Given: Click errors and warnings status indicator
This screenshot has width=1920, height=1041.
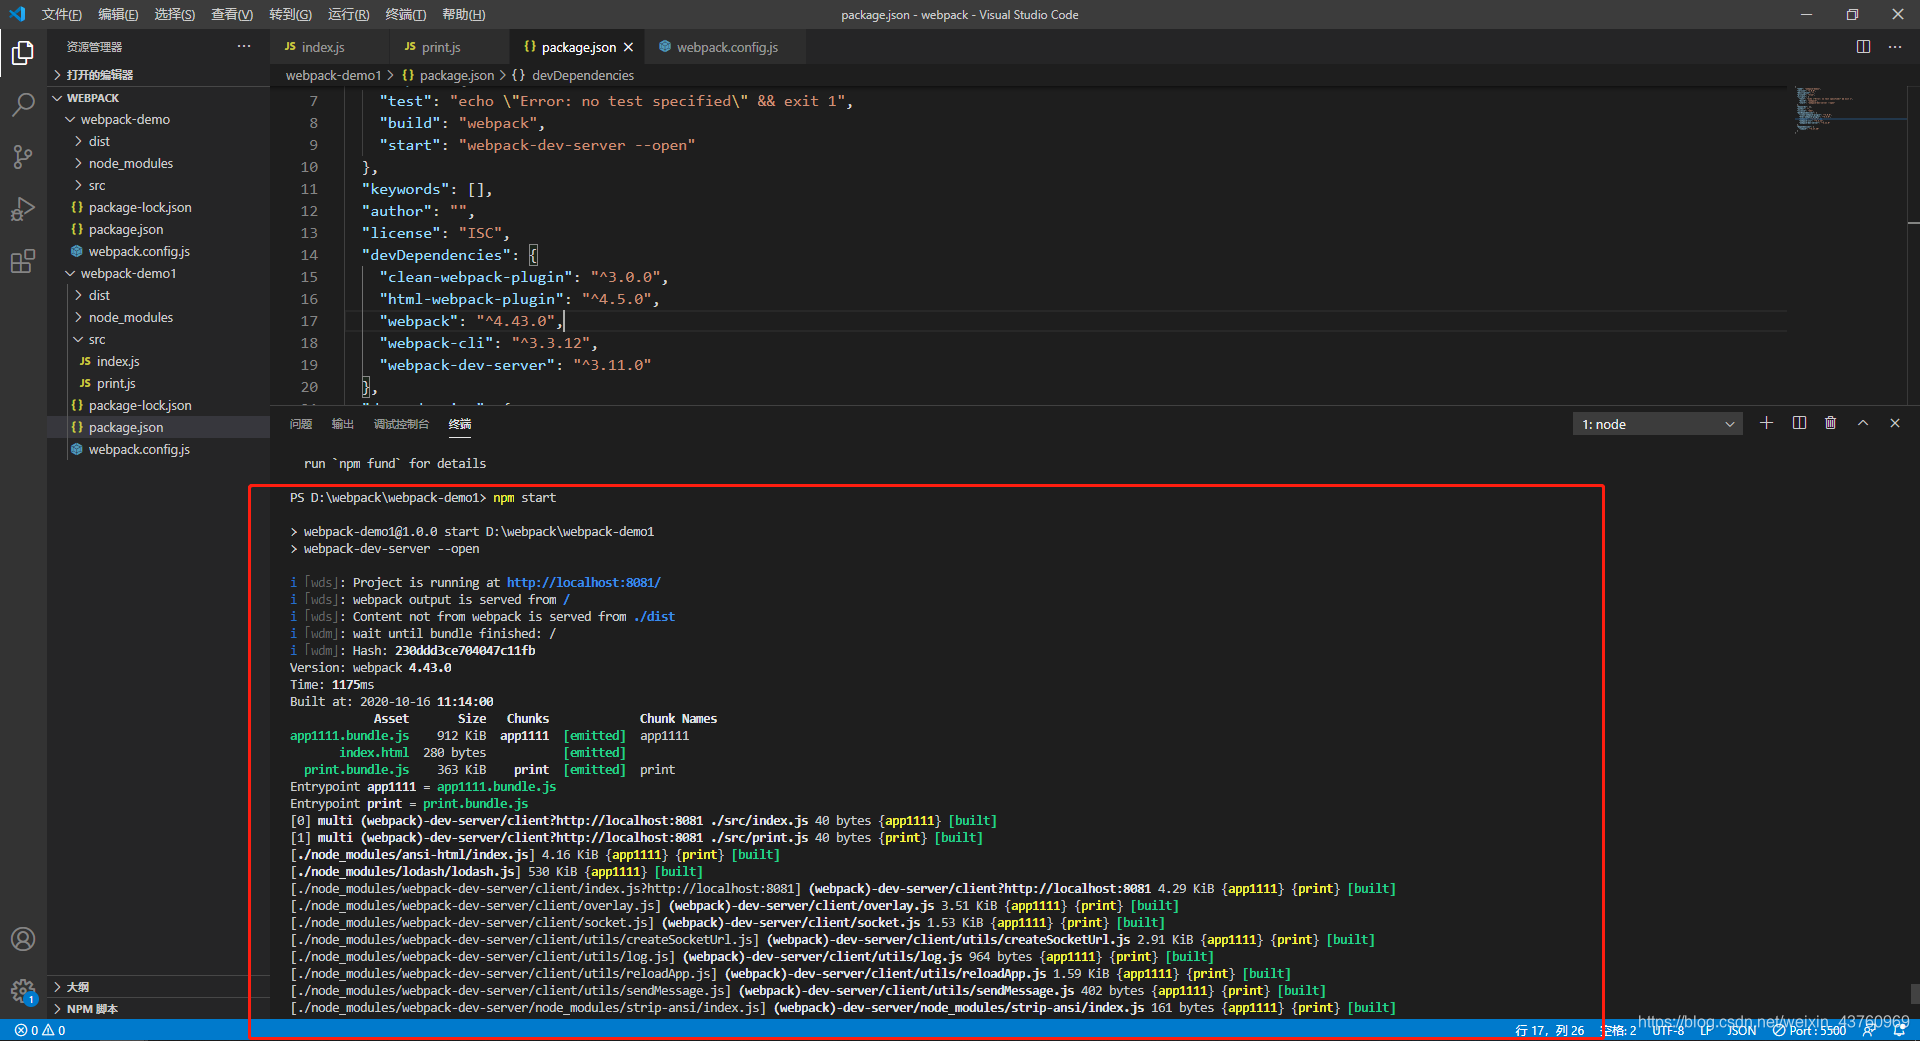Looking at the screenshot, I should pos(40,1030).
